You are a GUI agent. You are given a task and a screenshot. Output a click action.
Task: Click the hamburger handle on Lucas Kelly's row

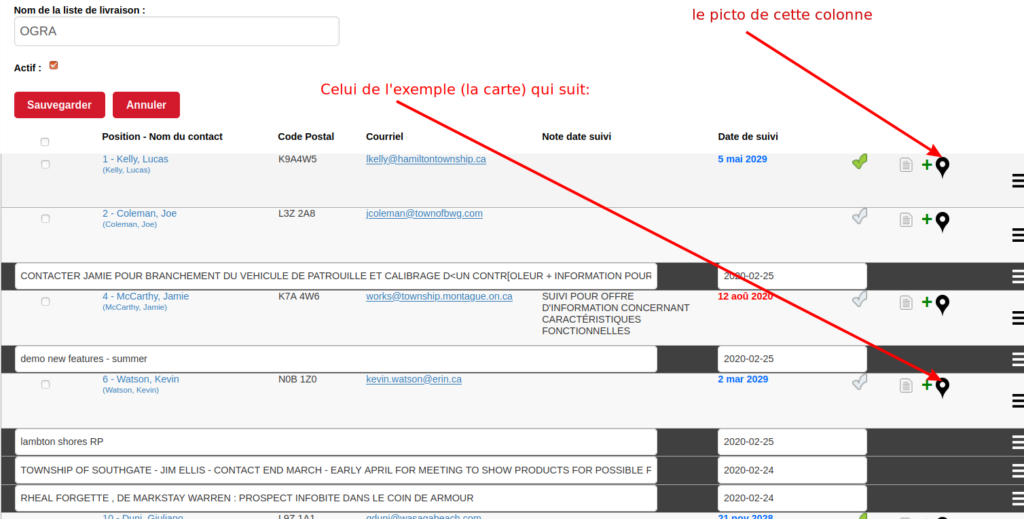1017,181
